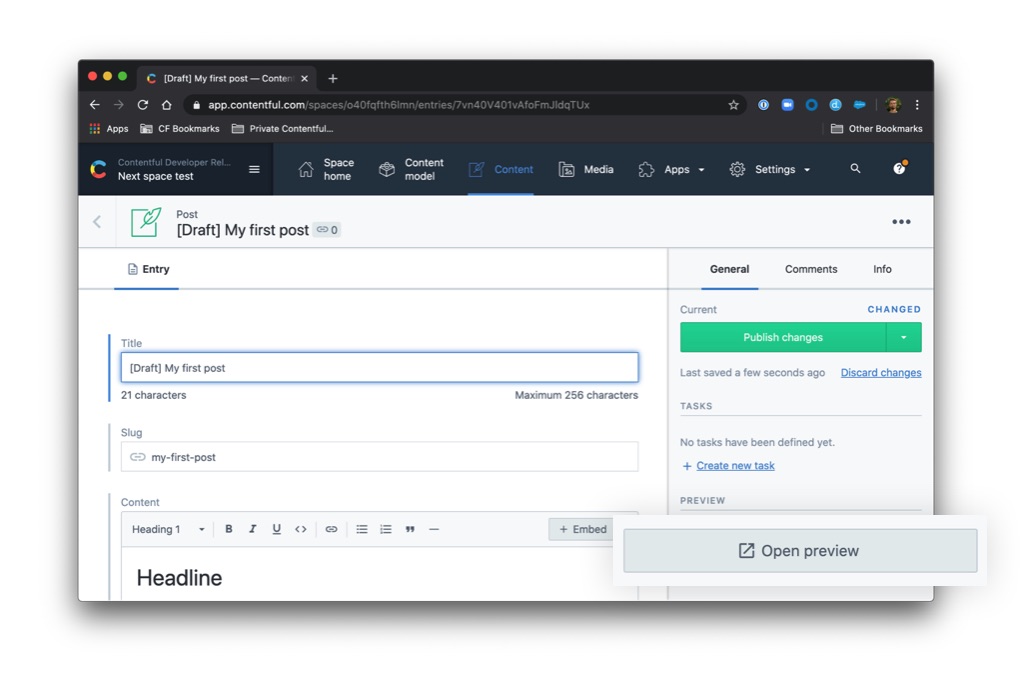Open the help question-mark icon
The height and width of the screenshot is (682, 1033).
(x=899, y=168)
